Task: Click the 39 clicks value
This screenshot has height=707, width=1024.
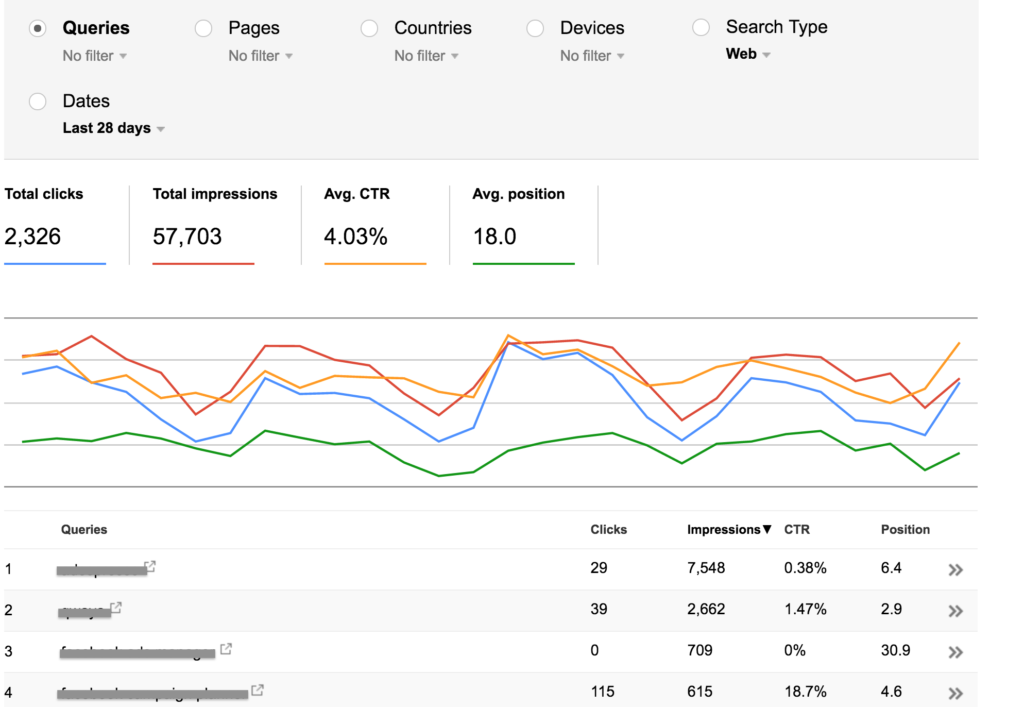Action: (x=599, y=609)
